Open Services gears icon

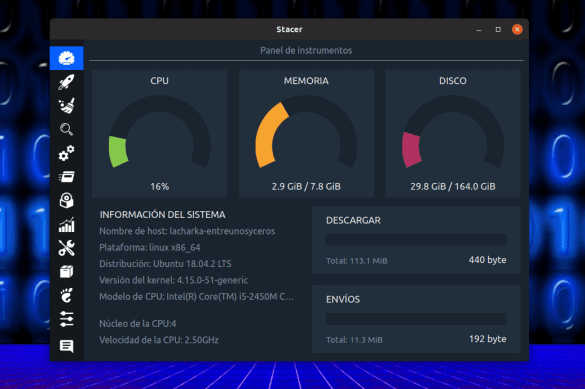point(66,153)
